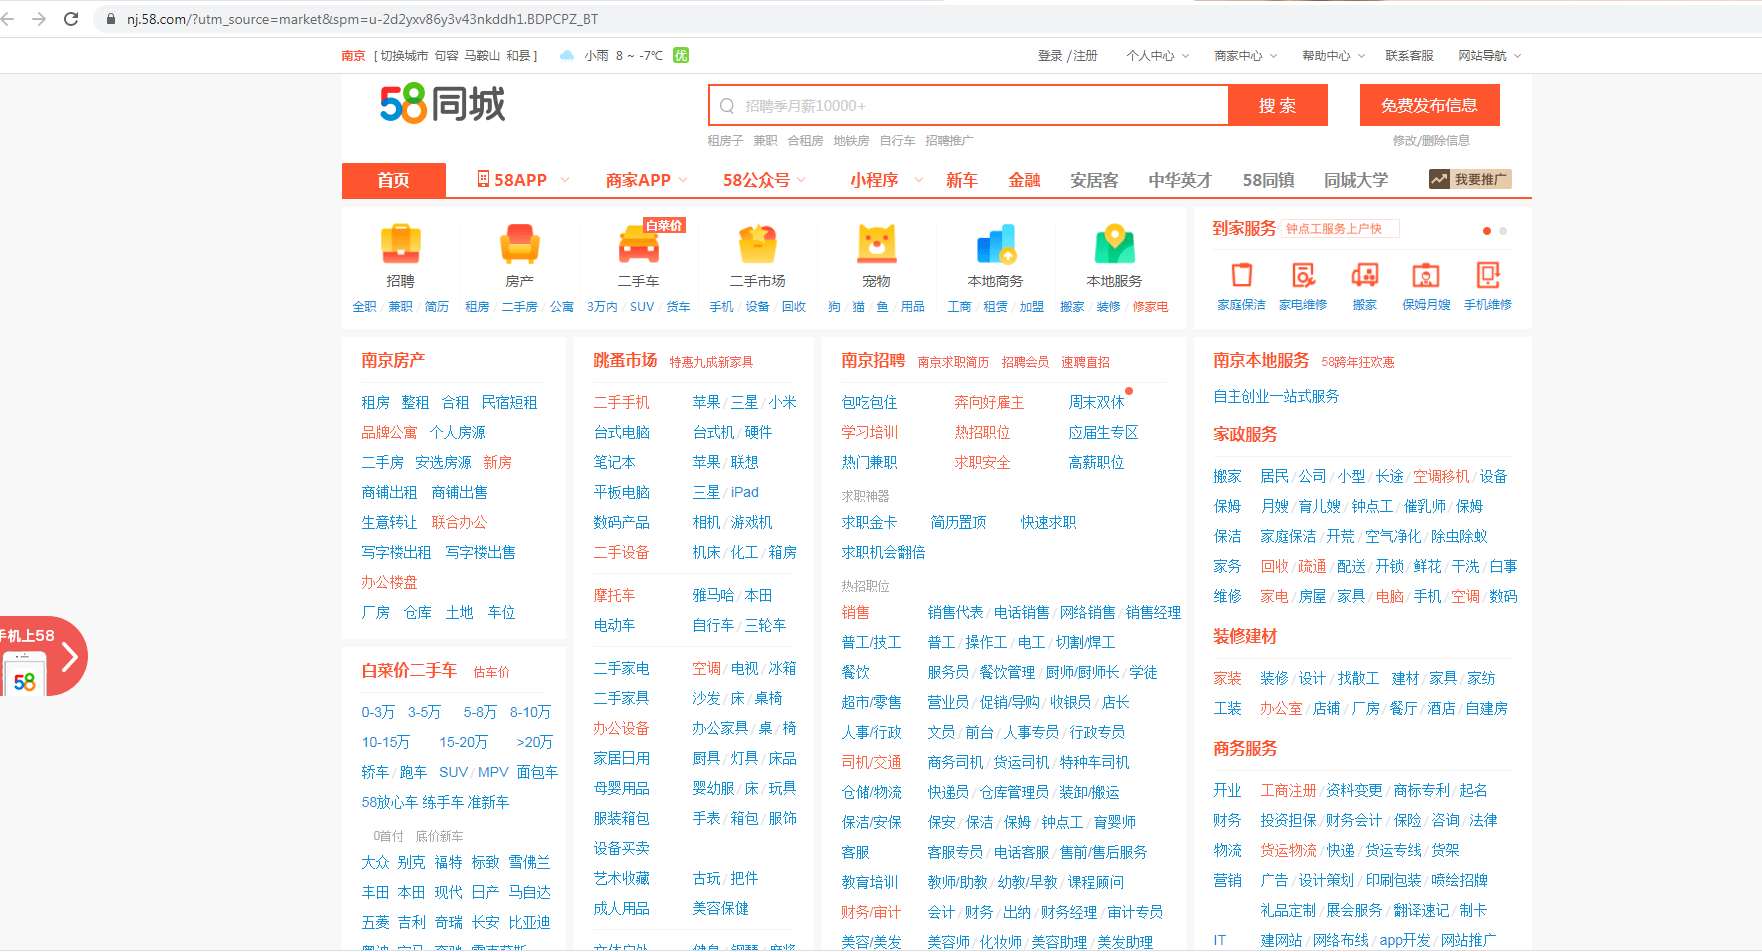
Task: Open 月嫂 under 家政服务
Action: point(1274,506)
